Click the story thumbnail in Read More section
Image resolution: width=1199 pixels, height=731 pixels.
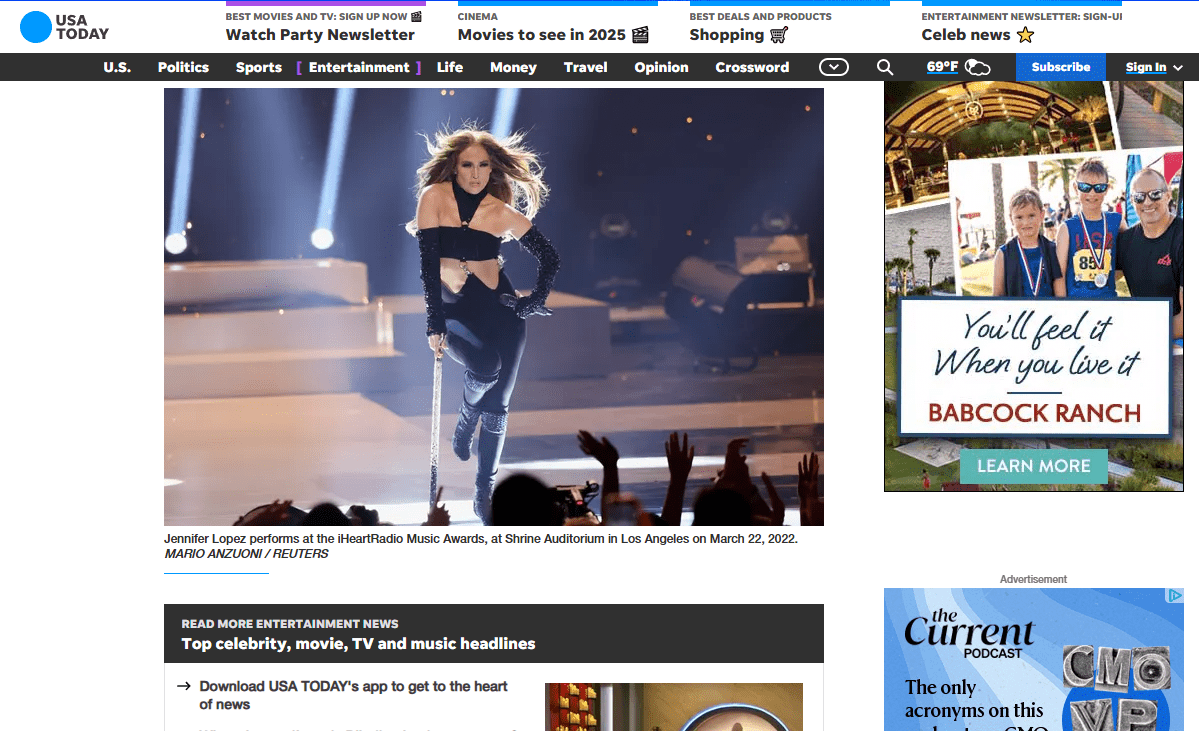(x=673, y=707)
